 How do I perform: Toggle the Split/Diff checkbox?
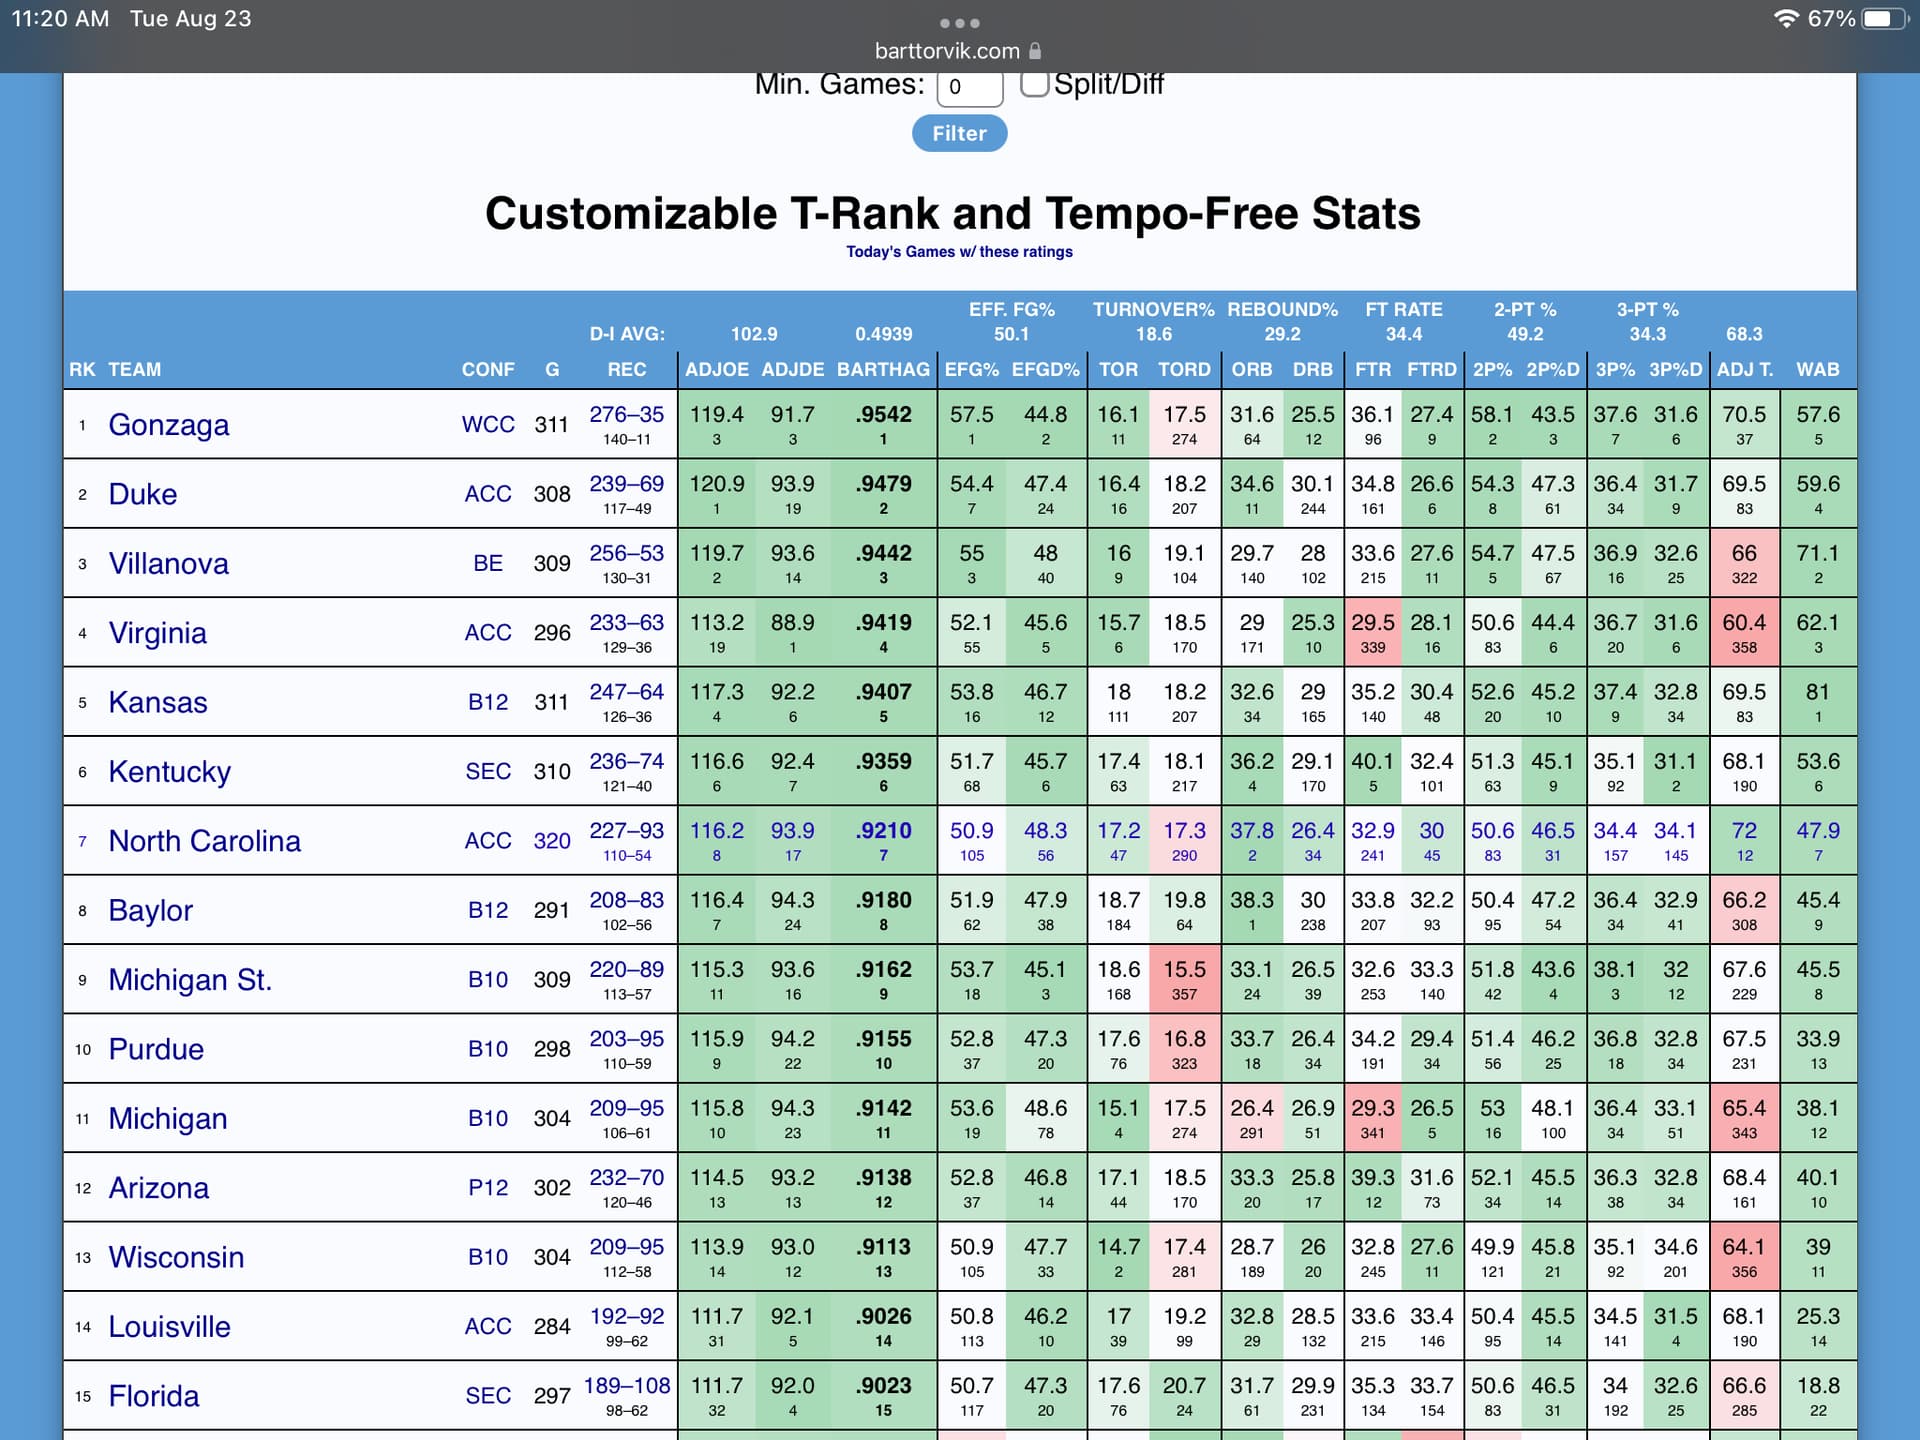click(x=1034, y=83)
